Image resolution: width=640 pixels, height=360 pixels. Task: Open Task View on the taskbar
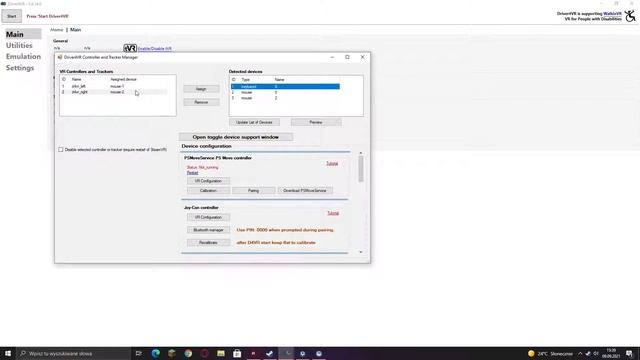138,353
